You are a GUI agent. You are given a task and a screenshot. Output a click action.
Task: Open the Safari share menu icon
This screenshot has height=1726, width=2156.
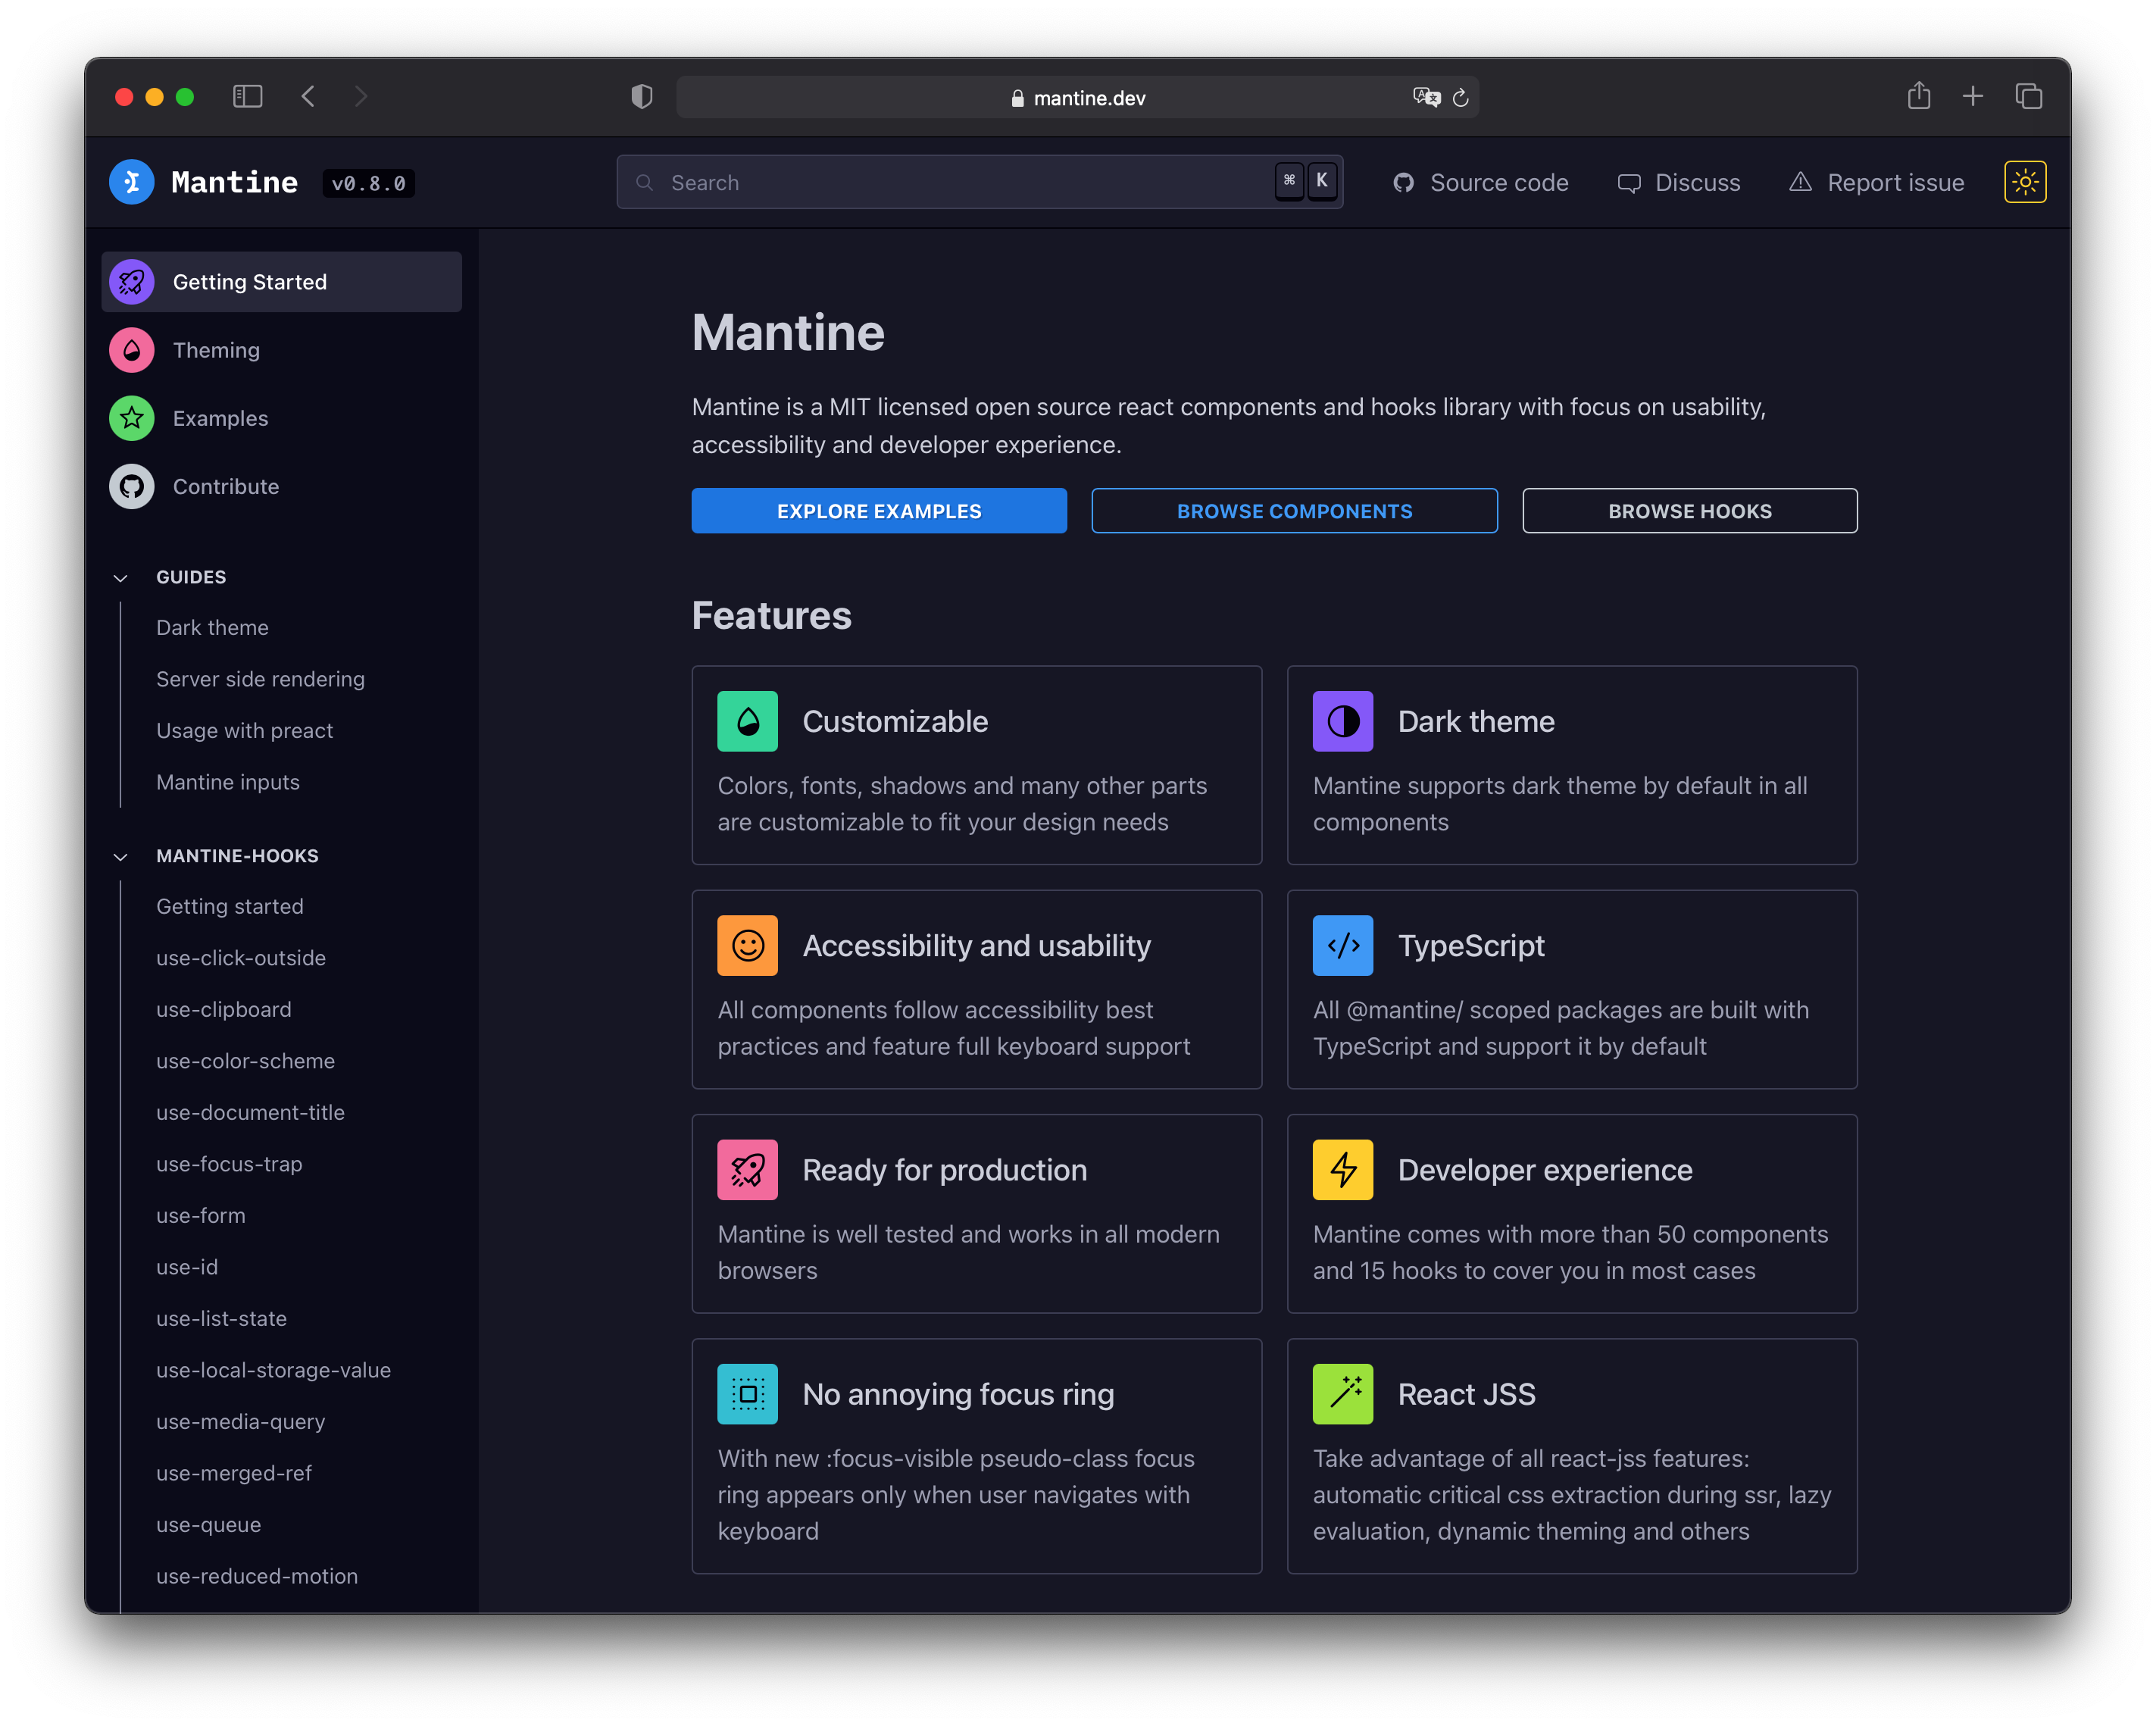[x=1918, y=96]
